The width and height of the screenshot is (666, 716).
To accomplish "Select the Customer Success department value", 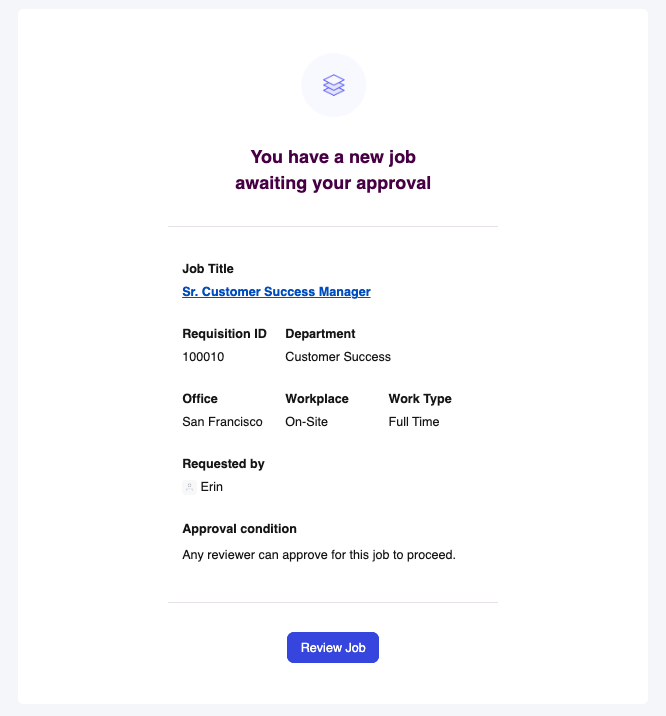I will pyautogui.click(x=338, y=357).
